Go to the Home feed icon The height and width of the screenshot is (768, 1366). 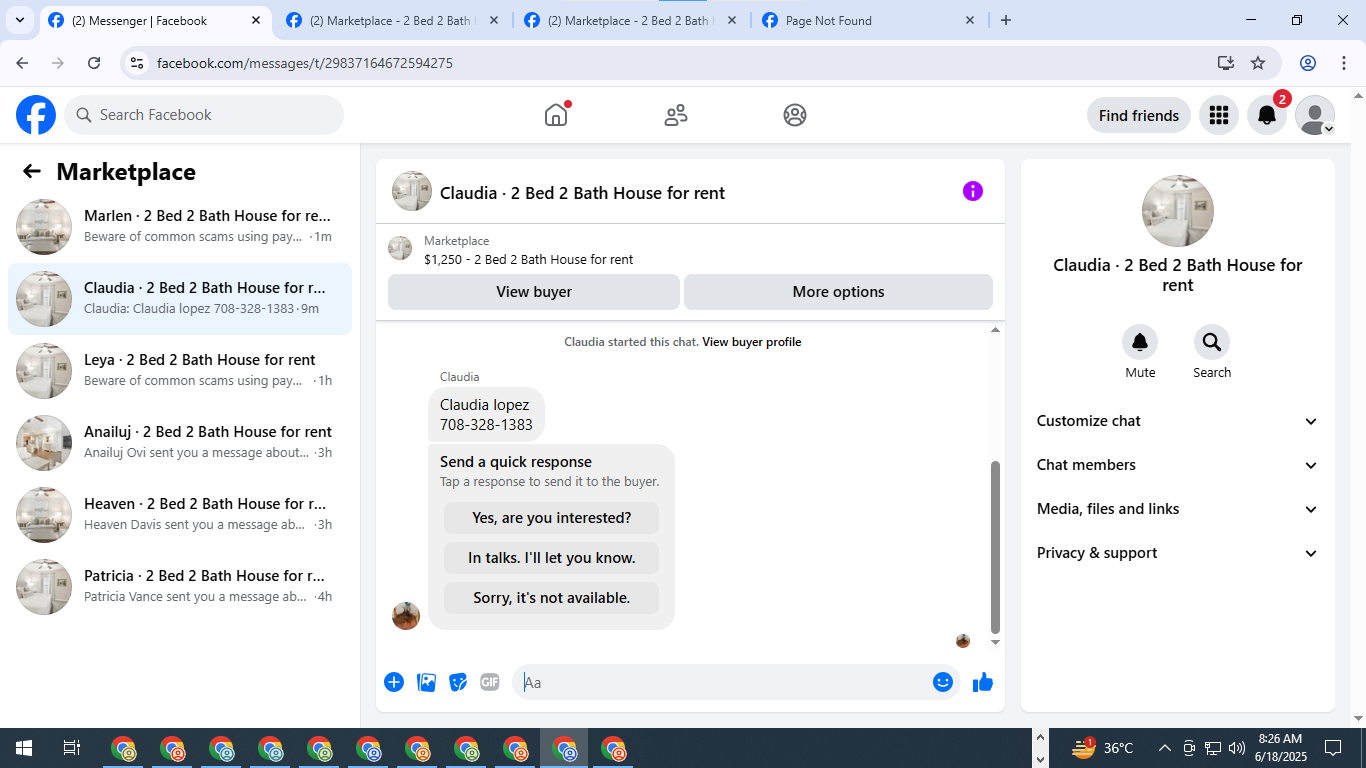click(x=556, y=115)
